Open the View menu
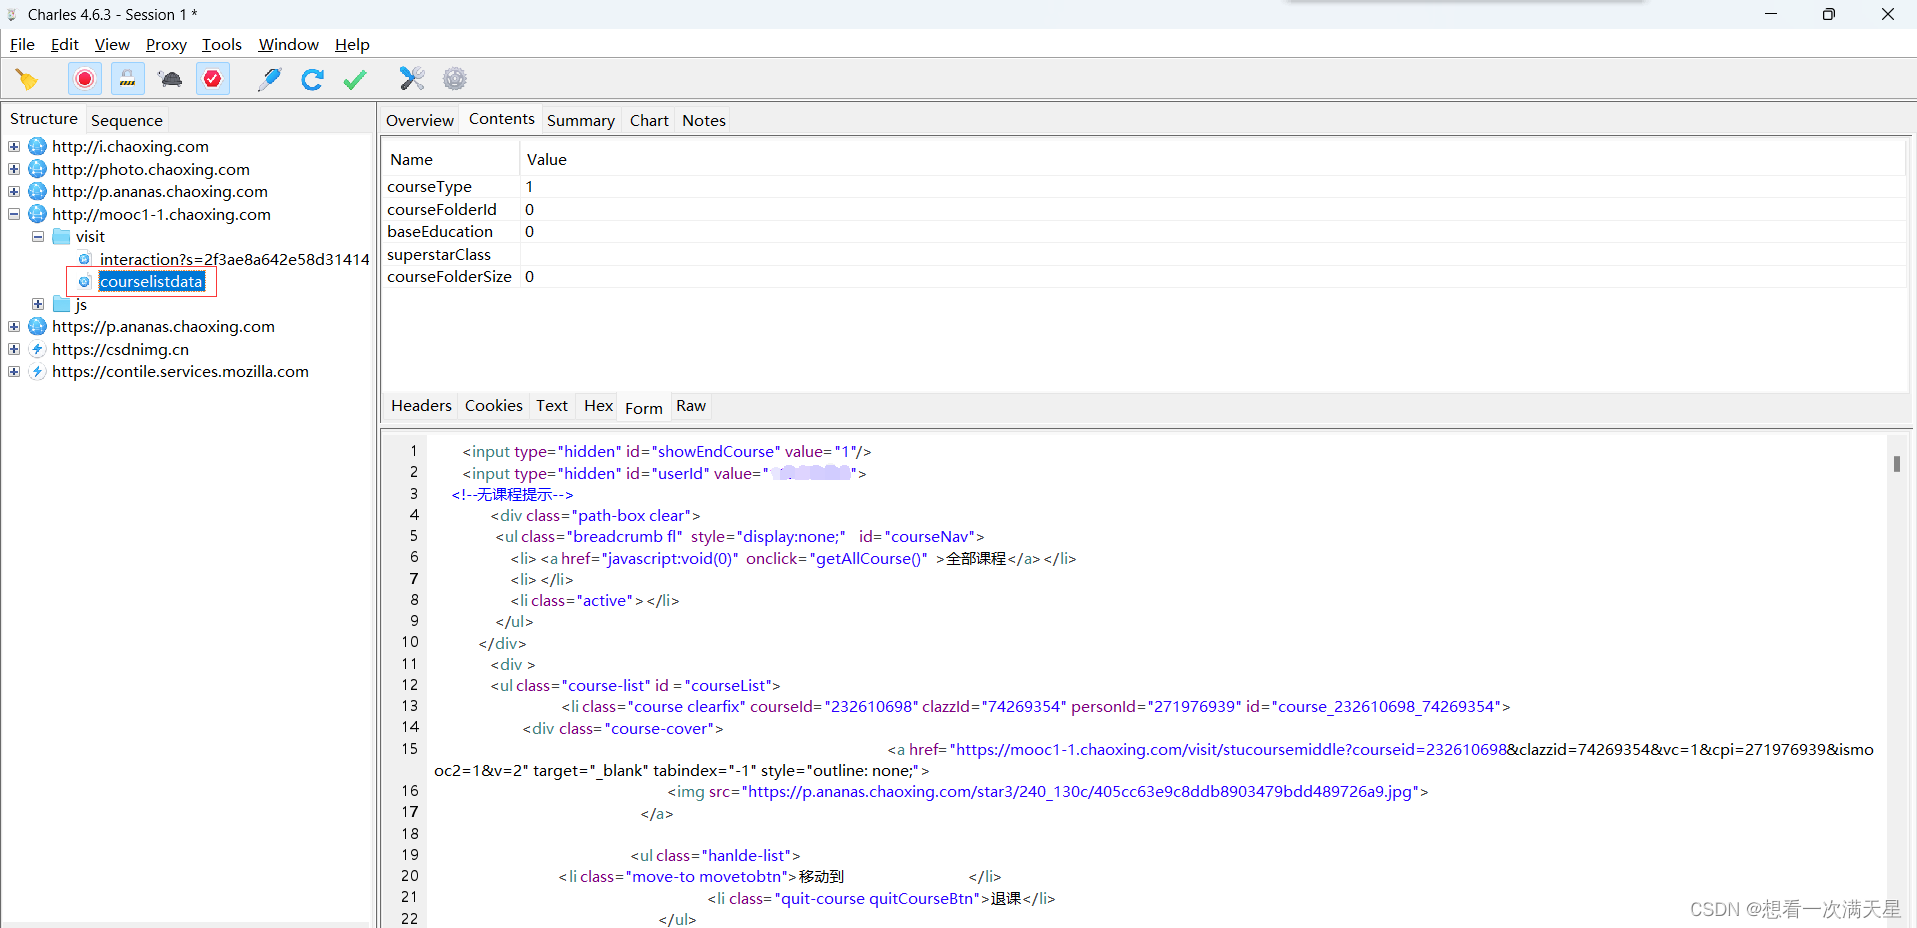Screen dimensions: 1917x928 112,44
